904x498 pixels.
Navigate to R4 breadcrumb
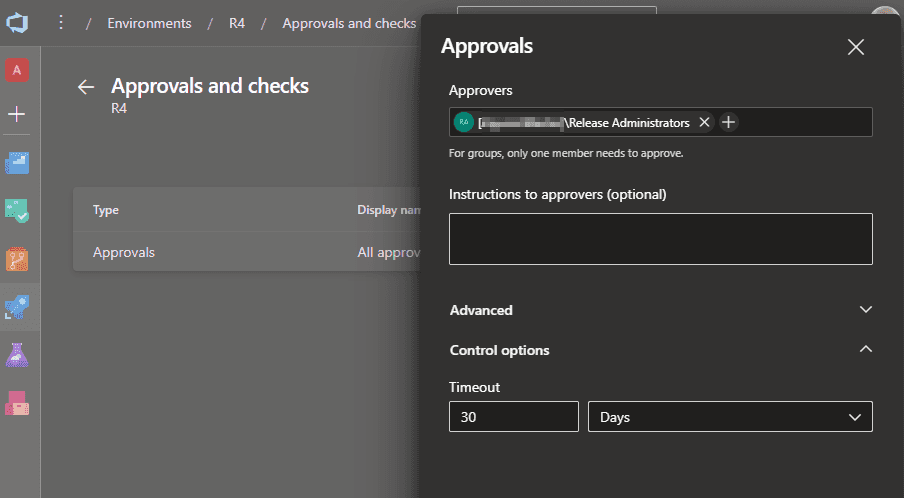pyautogui.click(x=237, y=23)
